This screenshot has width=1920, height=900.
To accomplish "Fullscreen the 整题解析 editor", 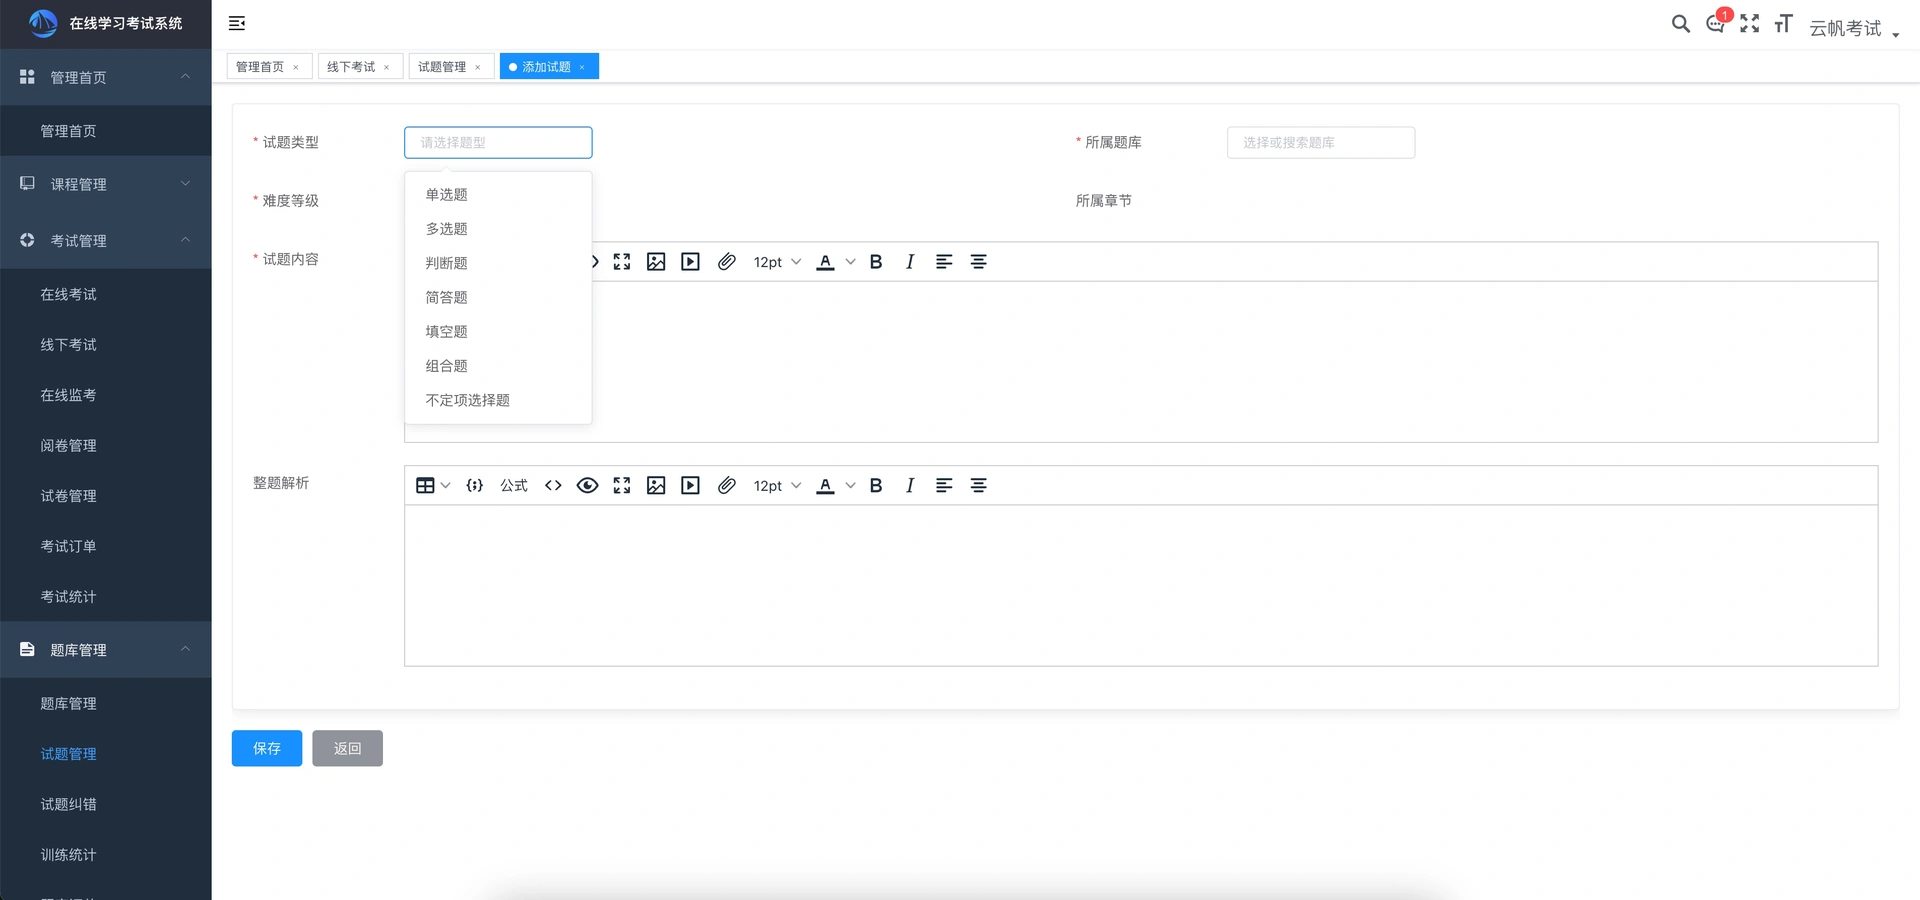I will pos(622,485).
